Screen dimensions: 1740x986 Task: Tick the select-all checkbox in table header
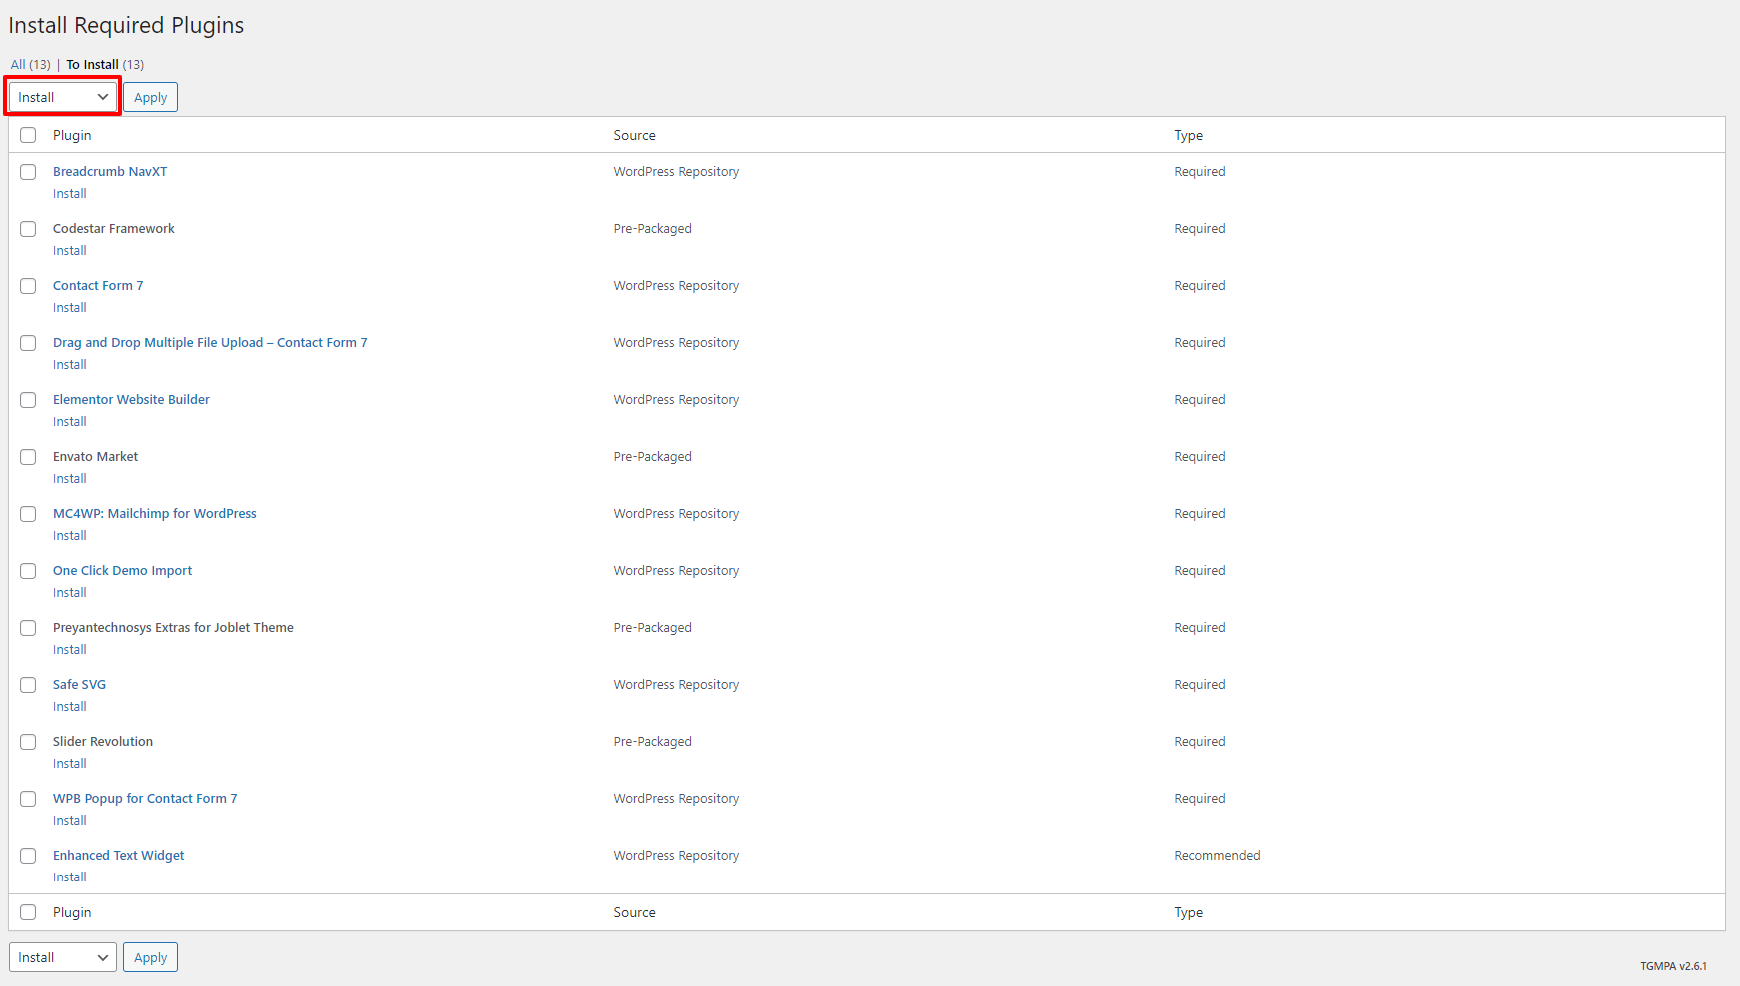click(x=28, y=135)
